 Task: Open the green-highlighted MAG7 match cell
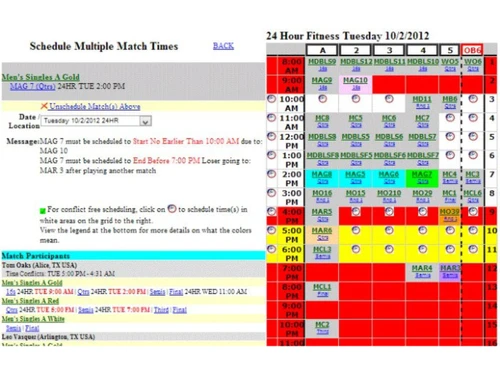422,174
